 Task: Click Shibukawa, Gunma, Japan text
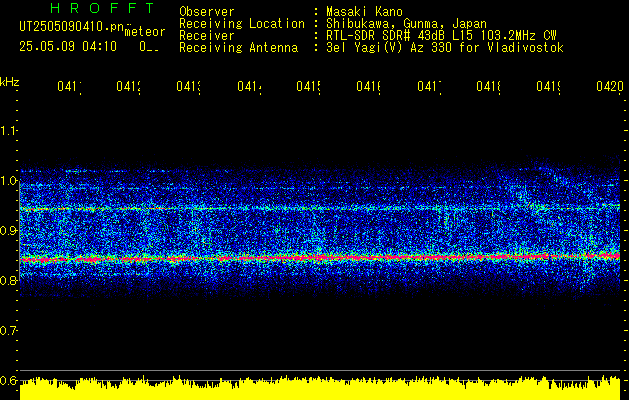pyautogui.click(x=406, y=24)
